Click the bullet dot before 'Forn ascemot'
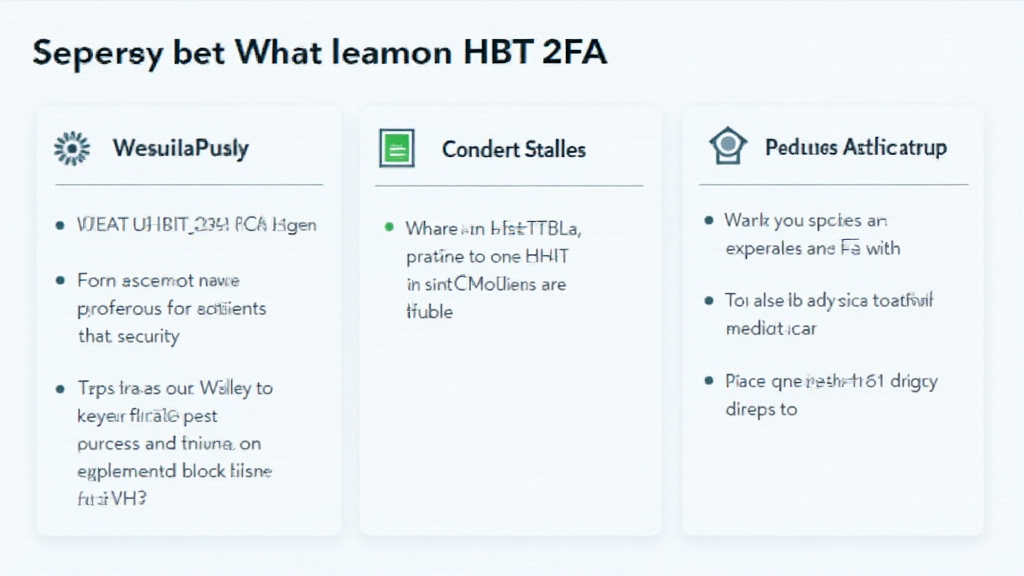 click(62, 281)
